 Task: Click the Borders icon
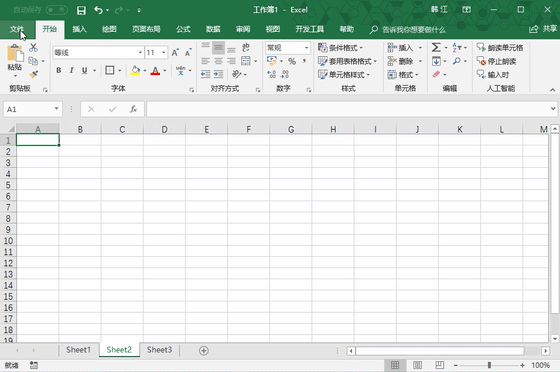point(110,70)
